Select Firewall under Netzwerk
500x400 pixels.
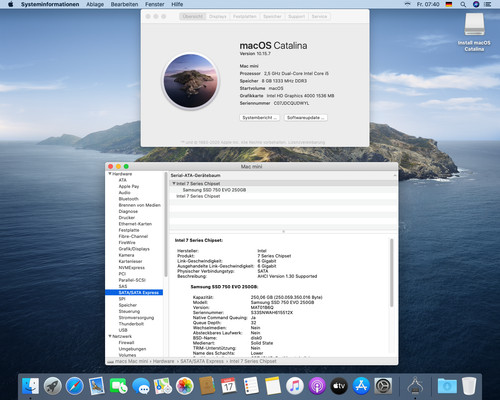pos(126,342)
